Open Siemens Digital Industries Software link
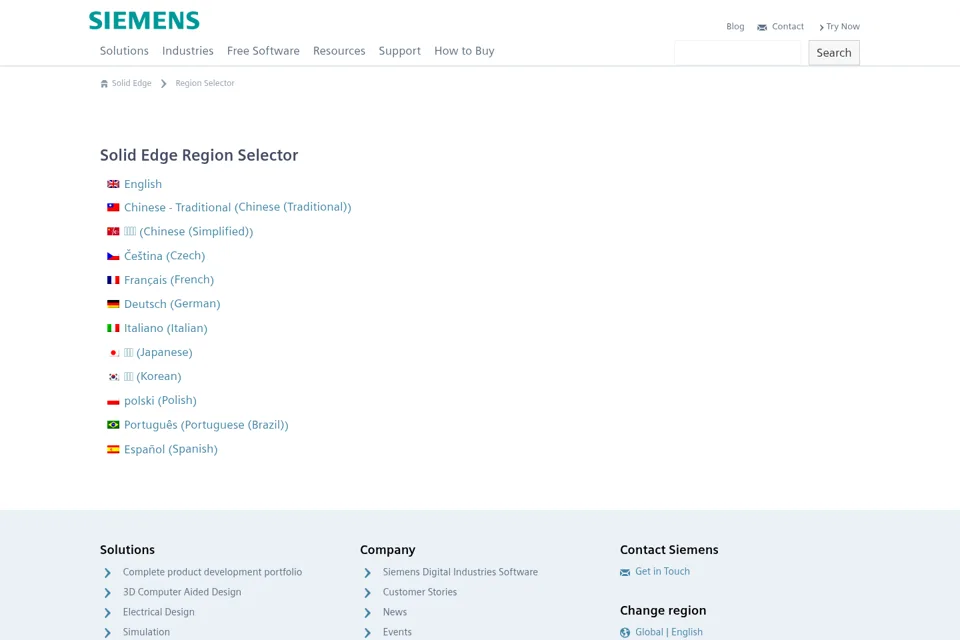Viewport: 960px width, 640px height. [460, 572]
